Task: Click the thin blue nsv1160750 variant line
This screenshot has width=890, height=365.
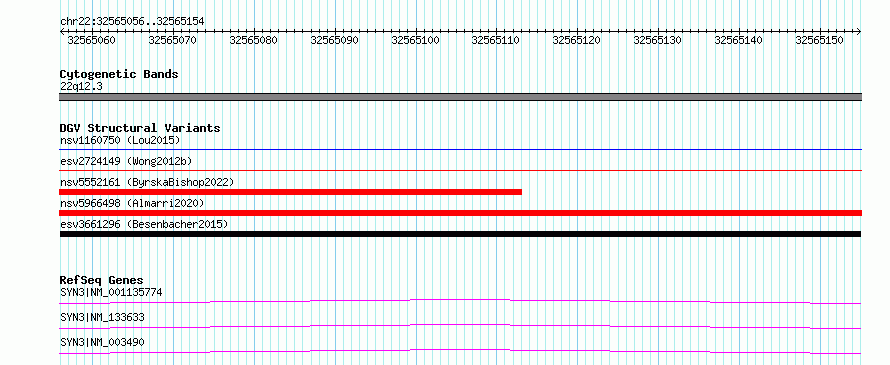Action: pos(460,150)
